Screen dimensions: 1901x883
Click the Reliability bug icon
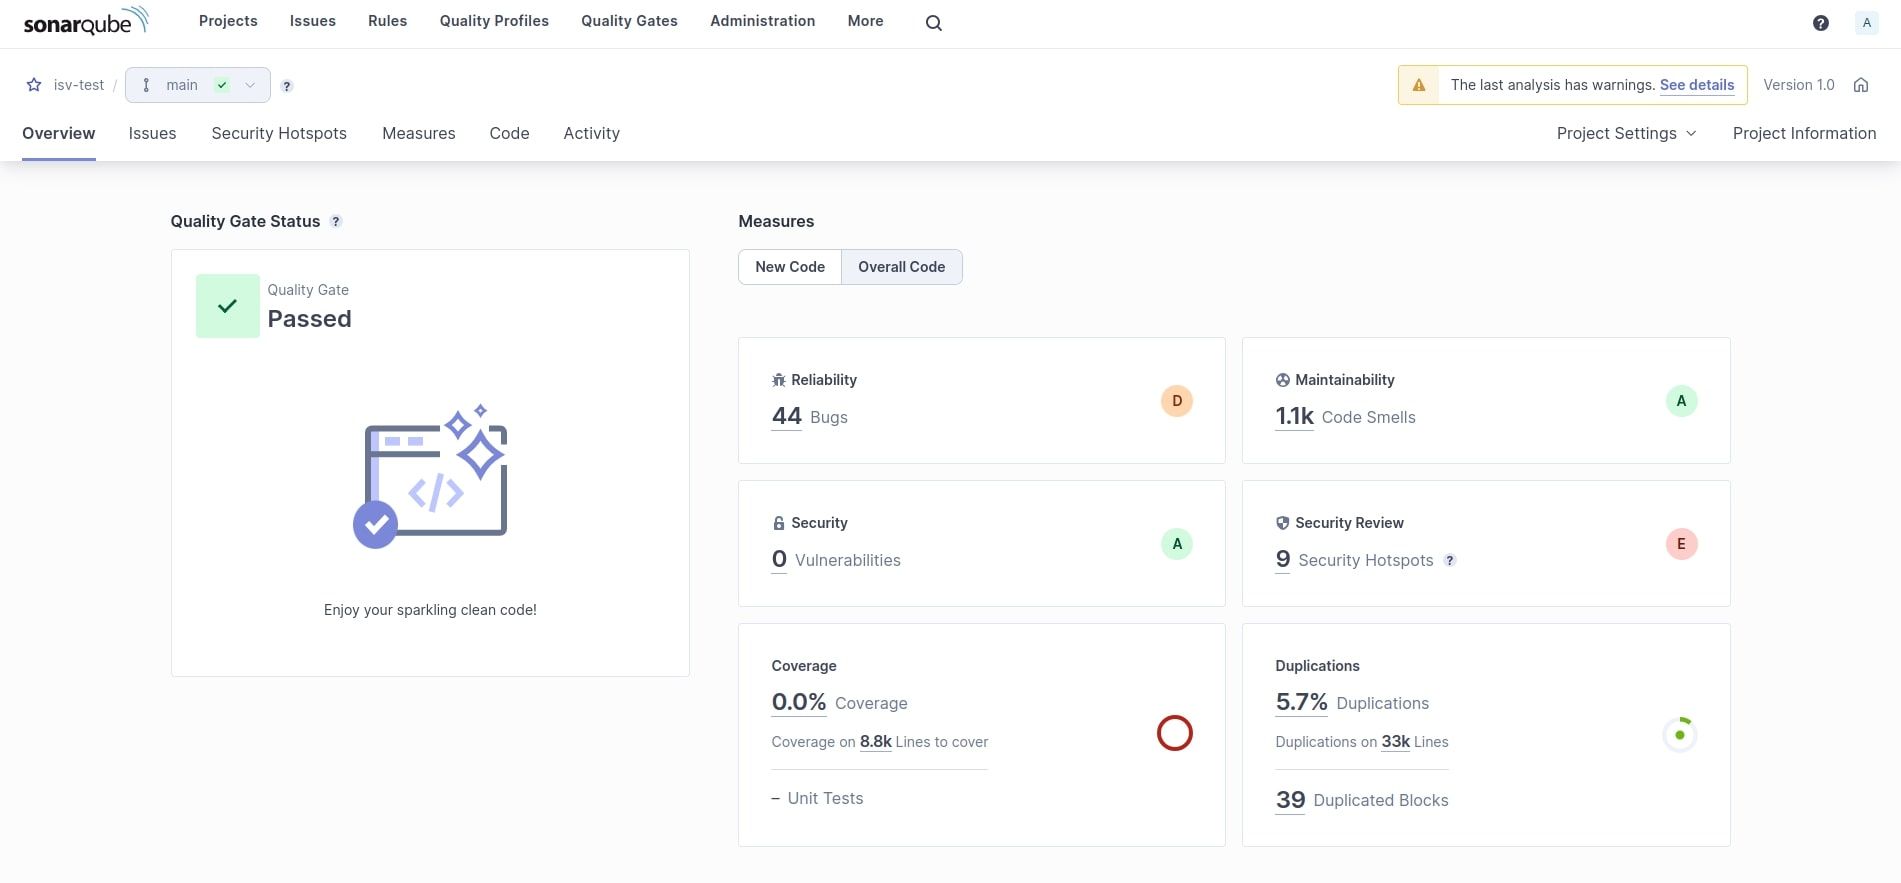point(779,380)
